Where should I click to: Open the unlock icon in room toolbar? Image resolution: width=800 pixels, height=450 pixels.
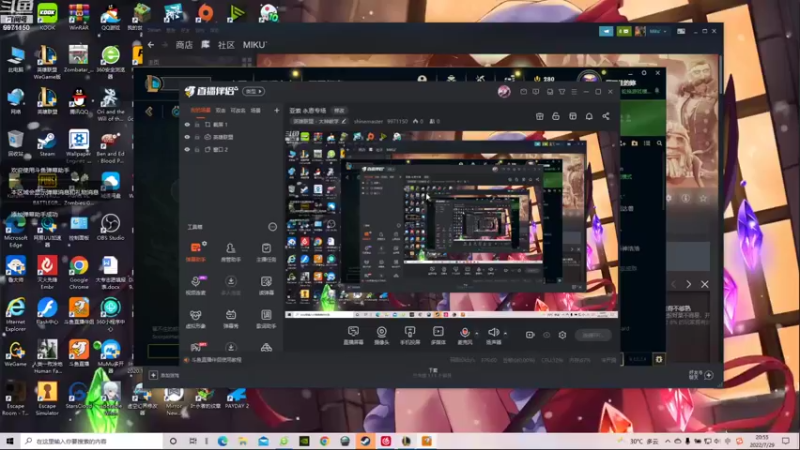(x=556, y=116)
